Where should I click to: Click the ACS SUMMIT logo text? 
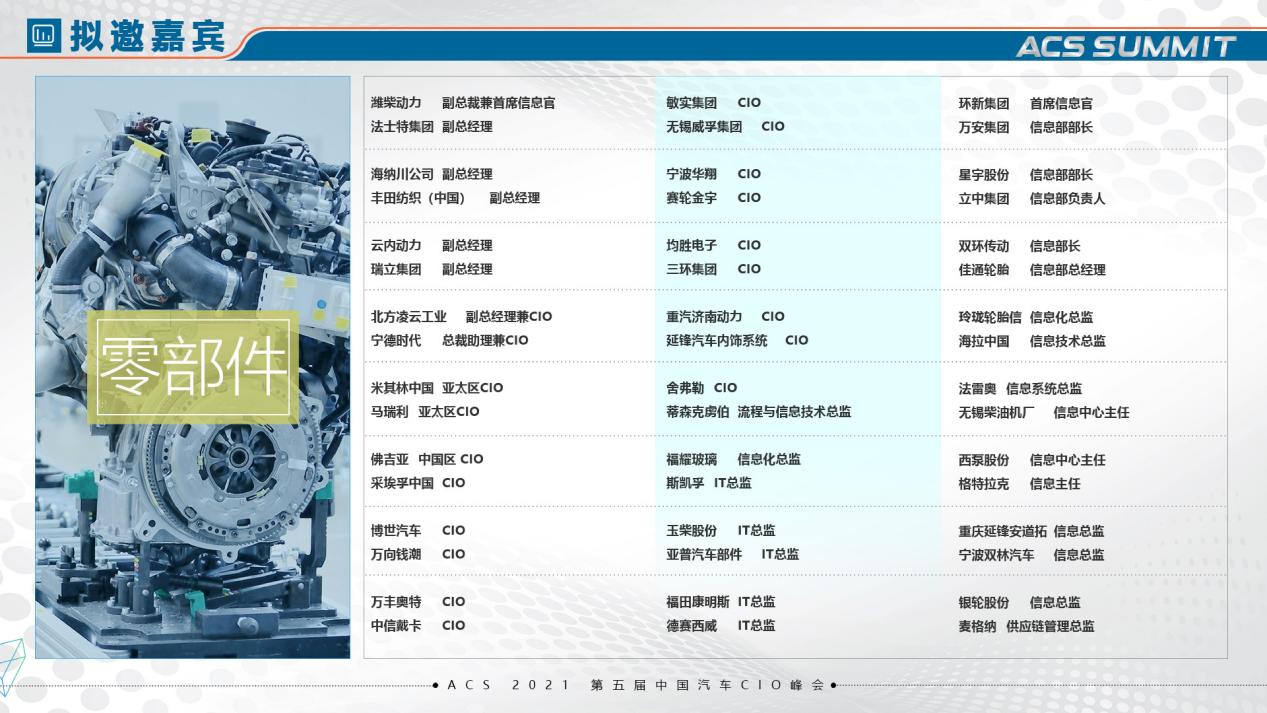(x=1125, y=46)
